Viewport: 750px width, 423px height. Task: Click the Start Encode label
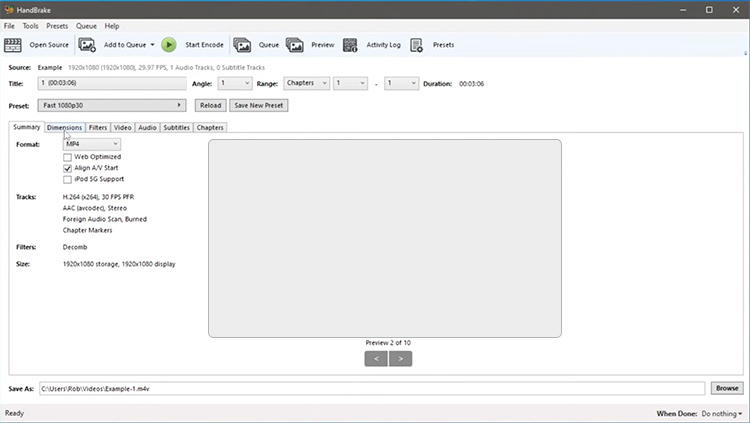tap(204, 45)
